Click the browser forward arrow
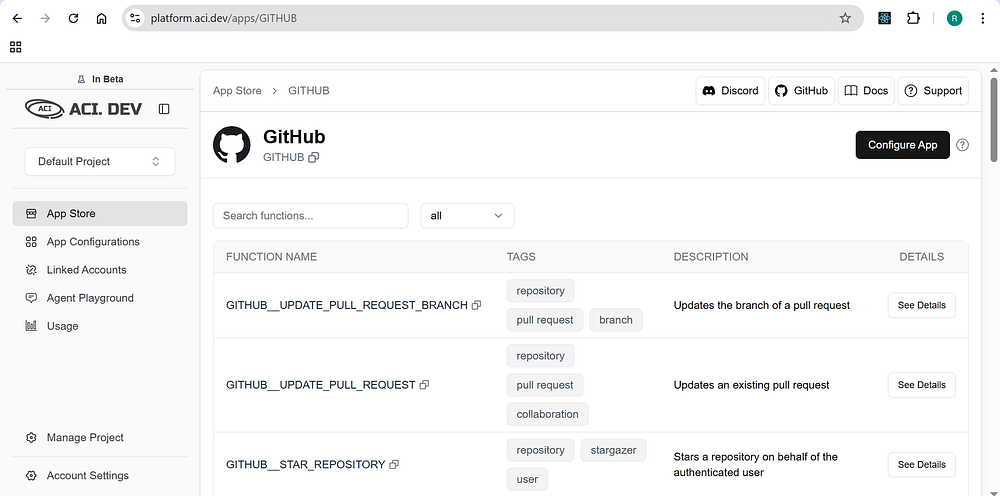 tap(45, 18)
